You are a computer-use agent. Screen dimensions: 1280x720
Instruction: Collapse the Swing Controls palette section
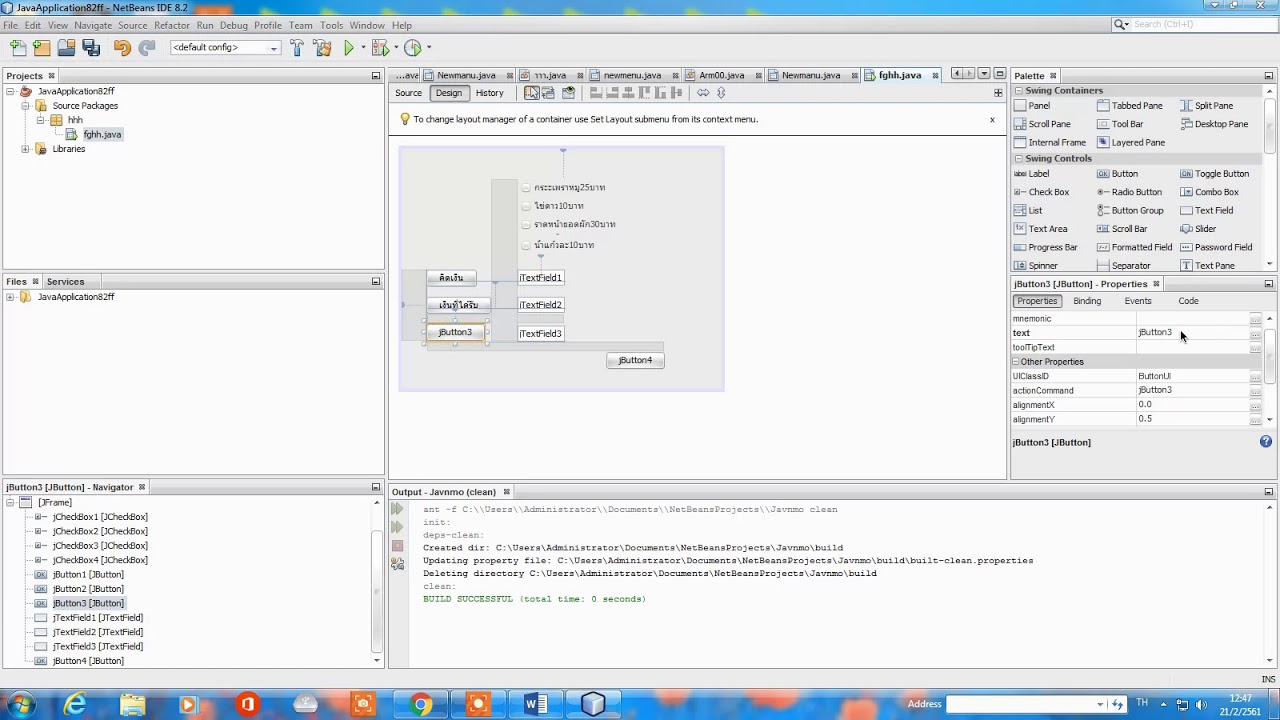1019,158
